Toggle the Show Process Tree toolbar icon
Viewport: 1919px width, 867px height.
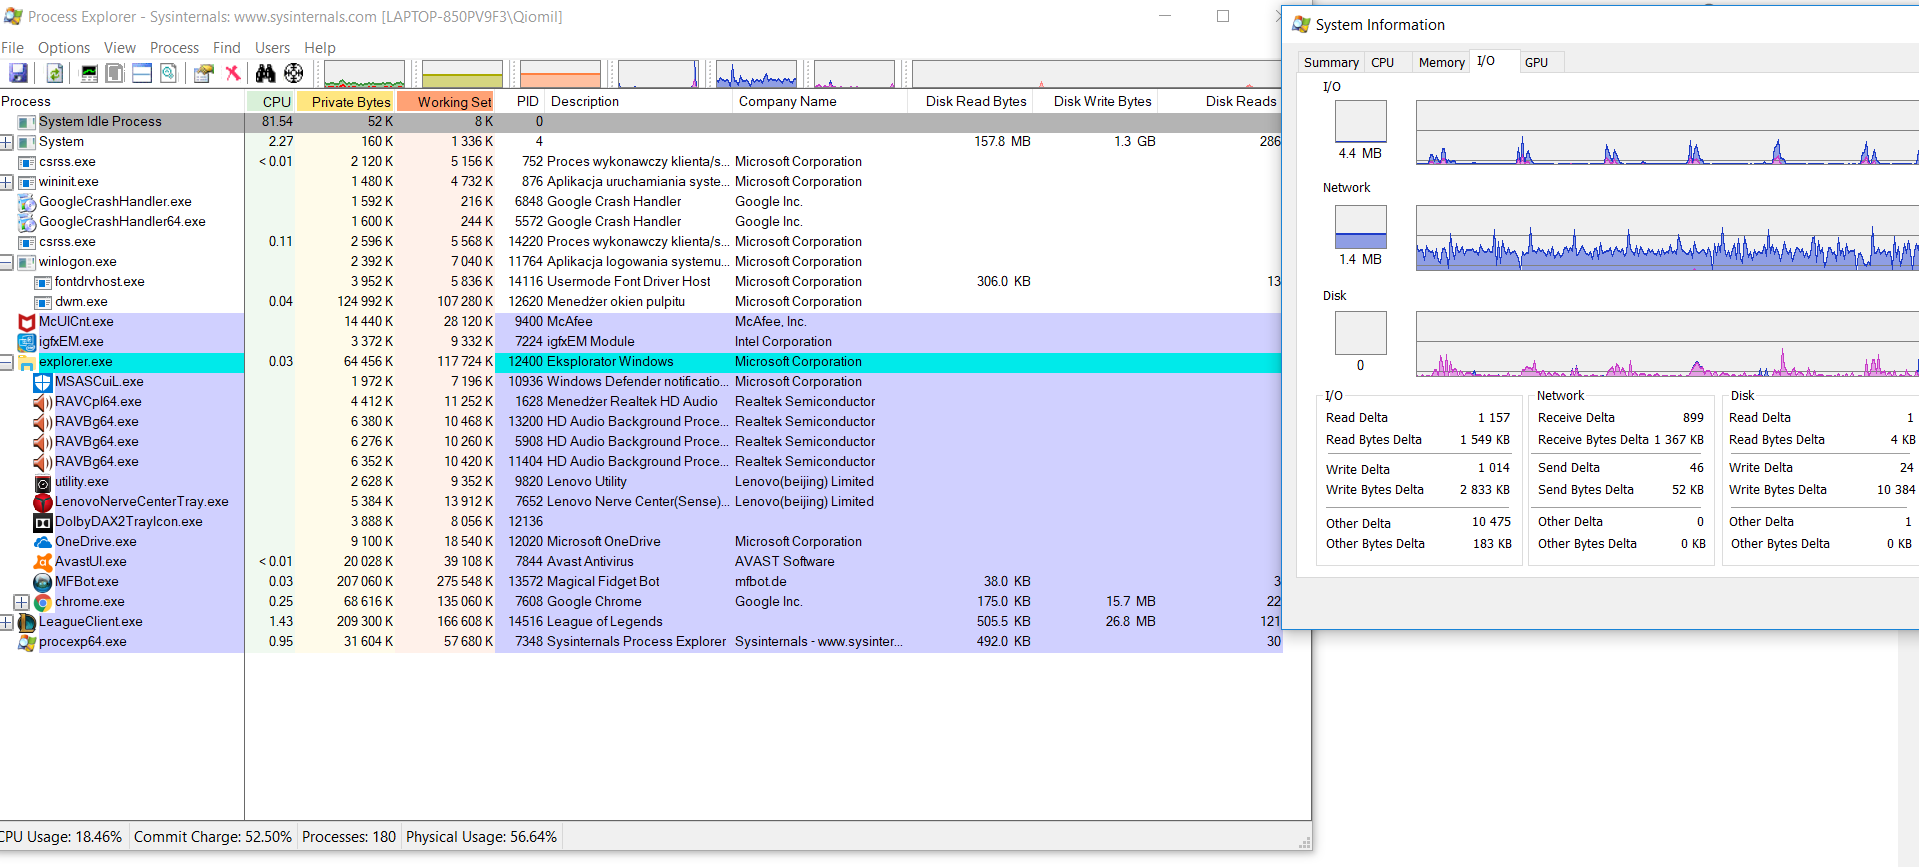click(x=115, y=73)
